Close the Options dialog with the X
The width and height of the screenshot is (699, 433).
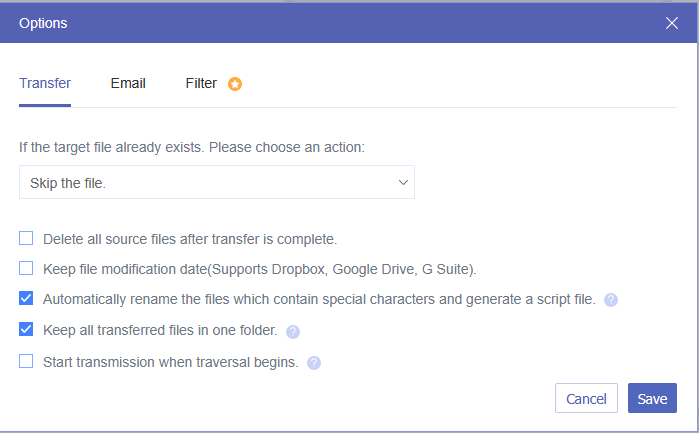coord(671,23)
